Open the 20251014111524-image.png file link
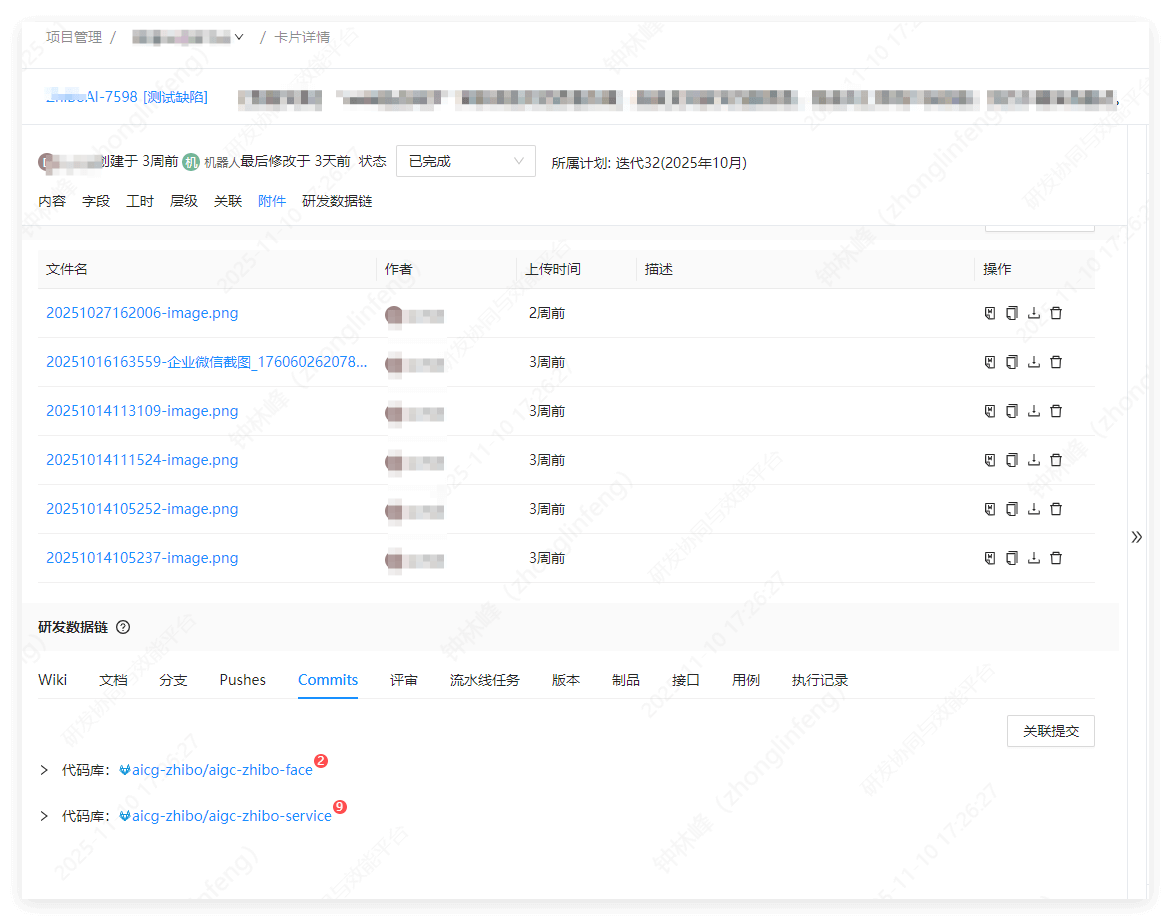This screenshot has width=1171, height=921. coord(142,459)
